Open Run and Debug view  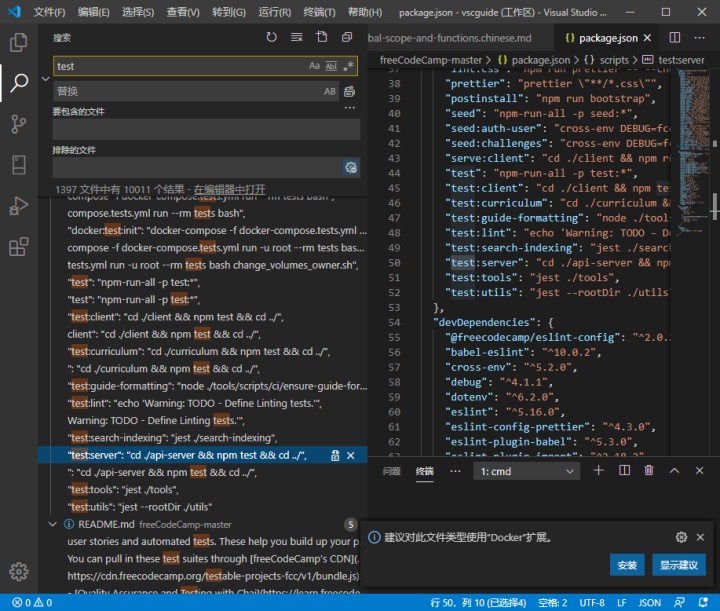(x=18, y=206)
